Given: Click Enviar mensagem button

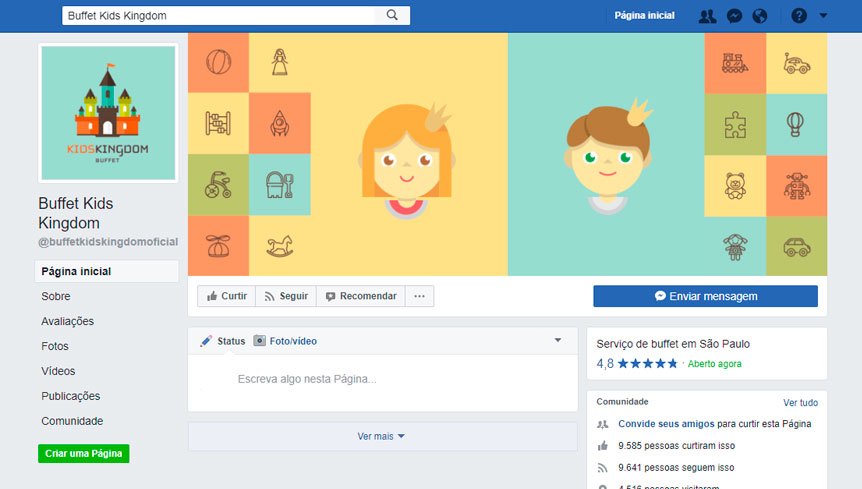Looking at the screenshot, I should (x=705, y=296).
